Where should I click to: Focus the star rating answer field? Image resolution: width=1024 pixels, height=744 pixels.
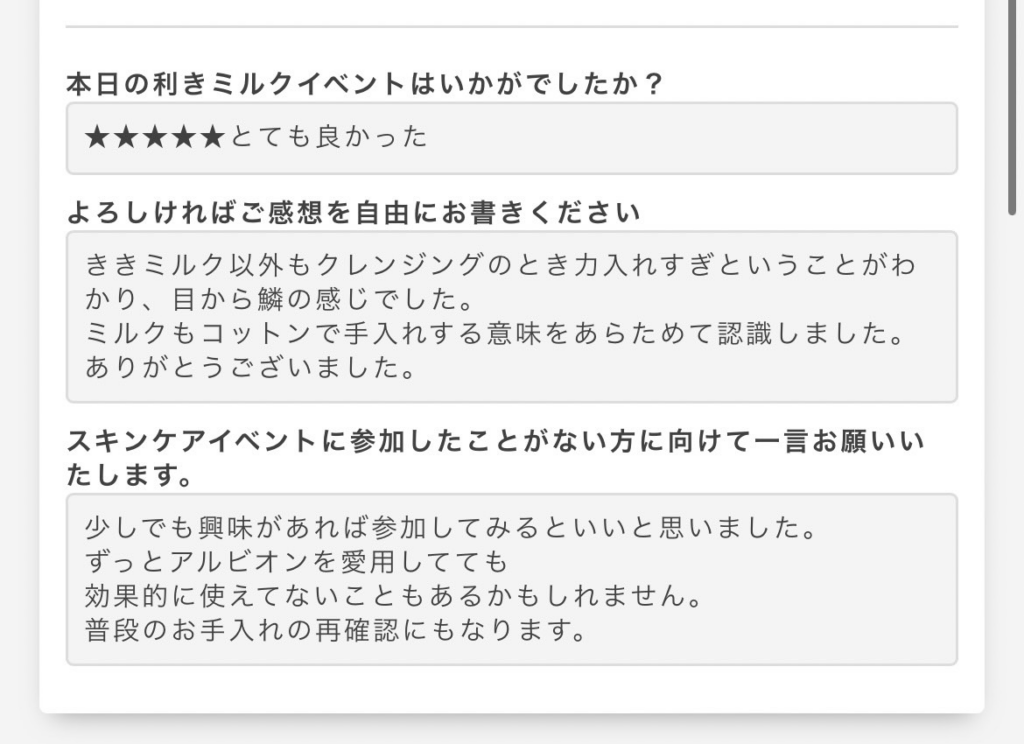pyautogui.click(x=512, y=138)
